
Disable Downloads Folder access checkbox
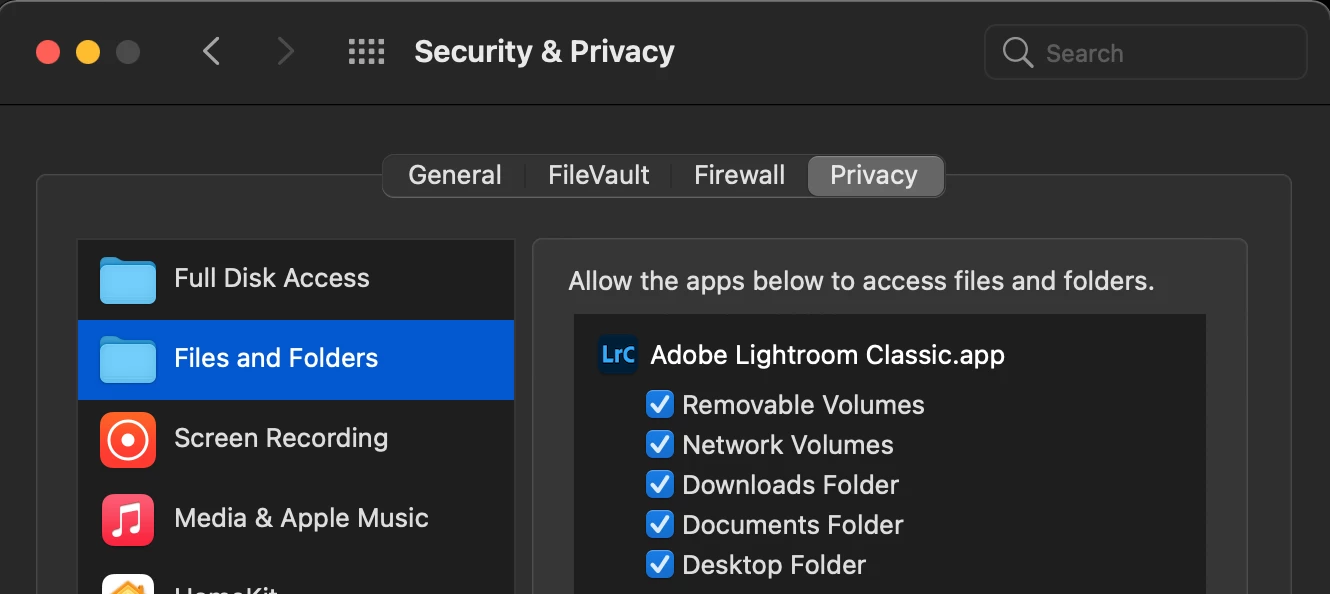coord(660,484)
